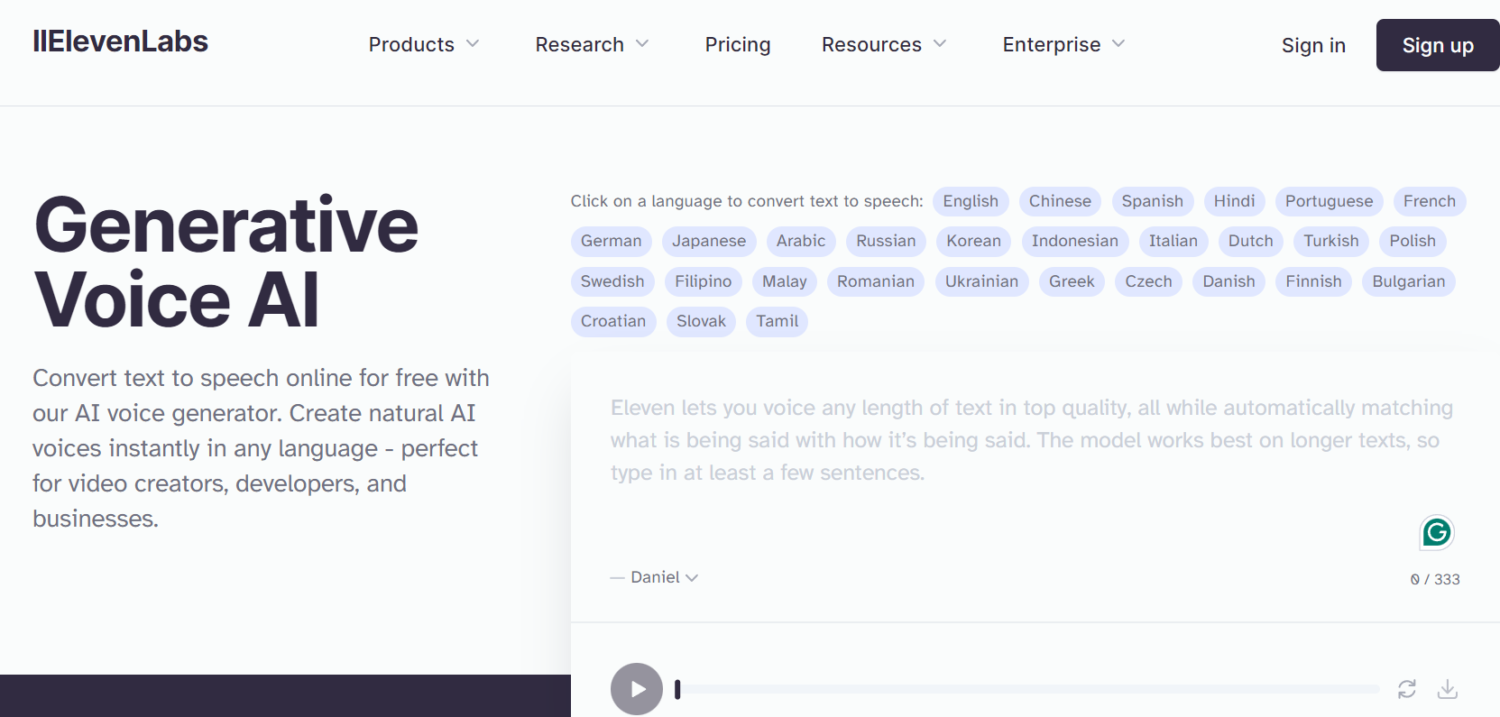Click the audio progress slider track

point(1030,689)
